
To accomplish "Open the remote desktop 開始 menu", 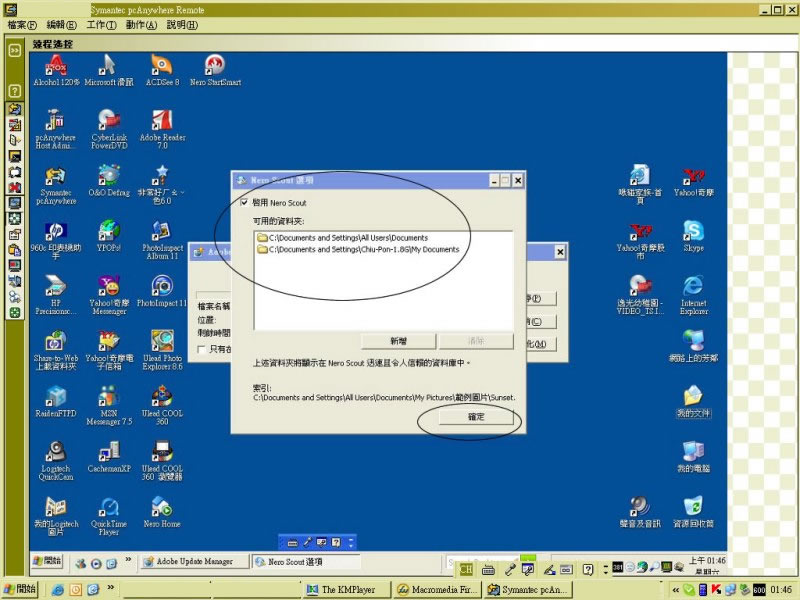I will (x=47, y=561).
